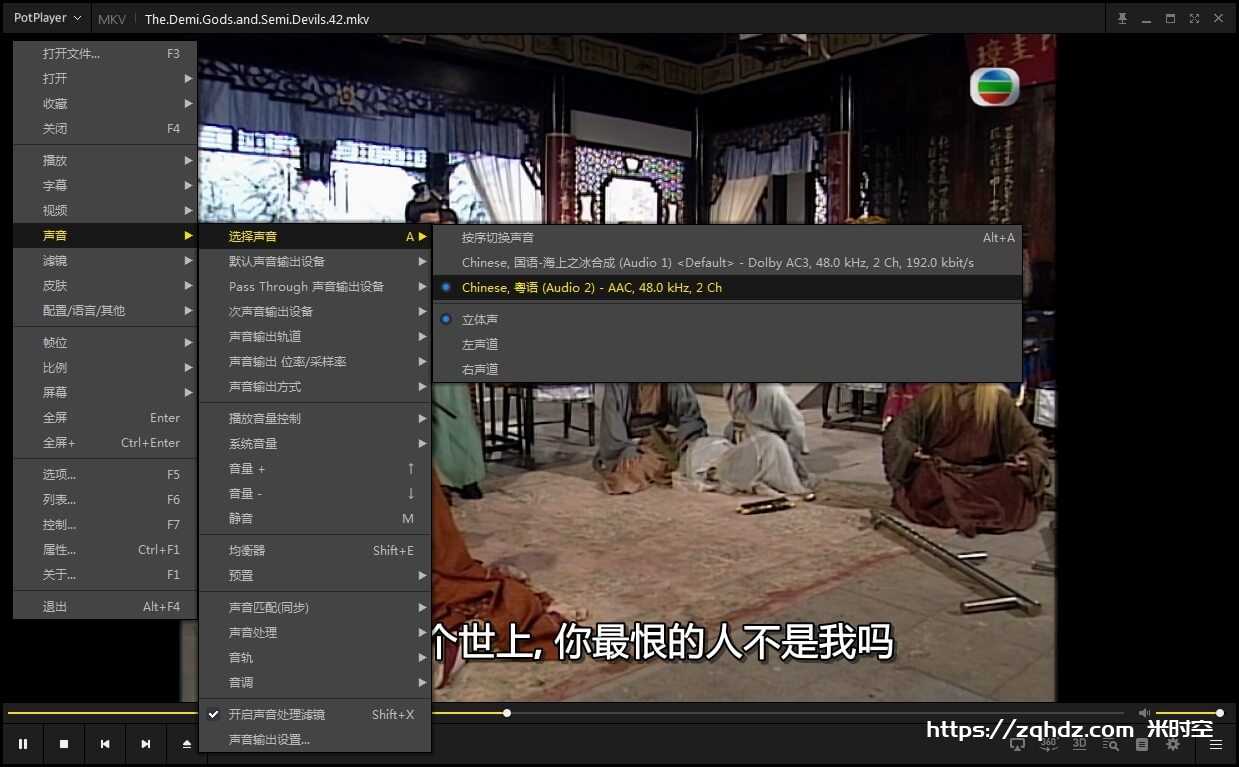
Task: Click the volume slider knob
Action: pos(1220,713)
